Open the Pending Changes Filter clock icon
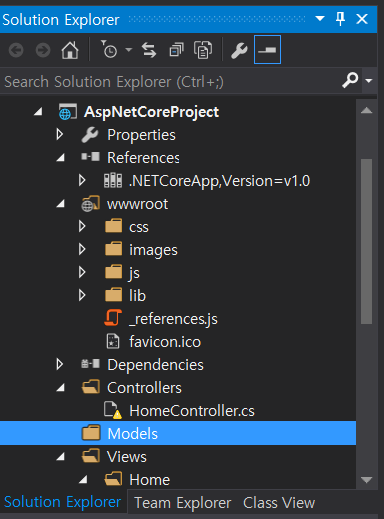Viewport: 384px width, 519px height. point(109,49)
